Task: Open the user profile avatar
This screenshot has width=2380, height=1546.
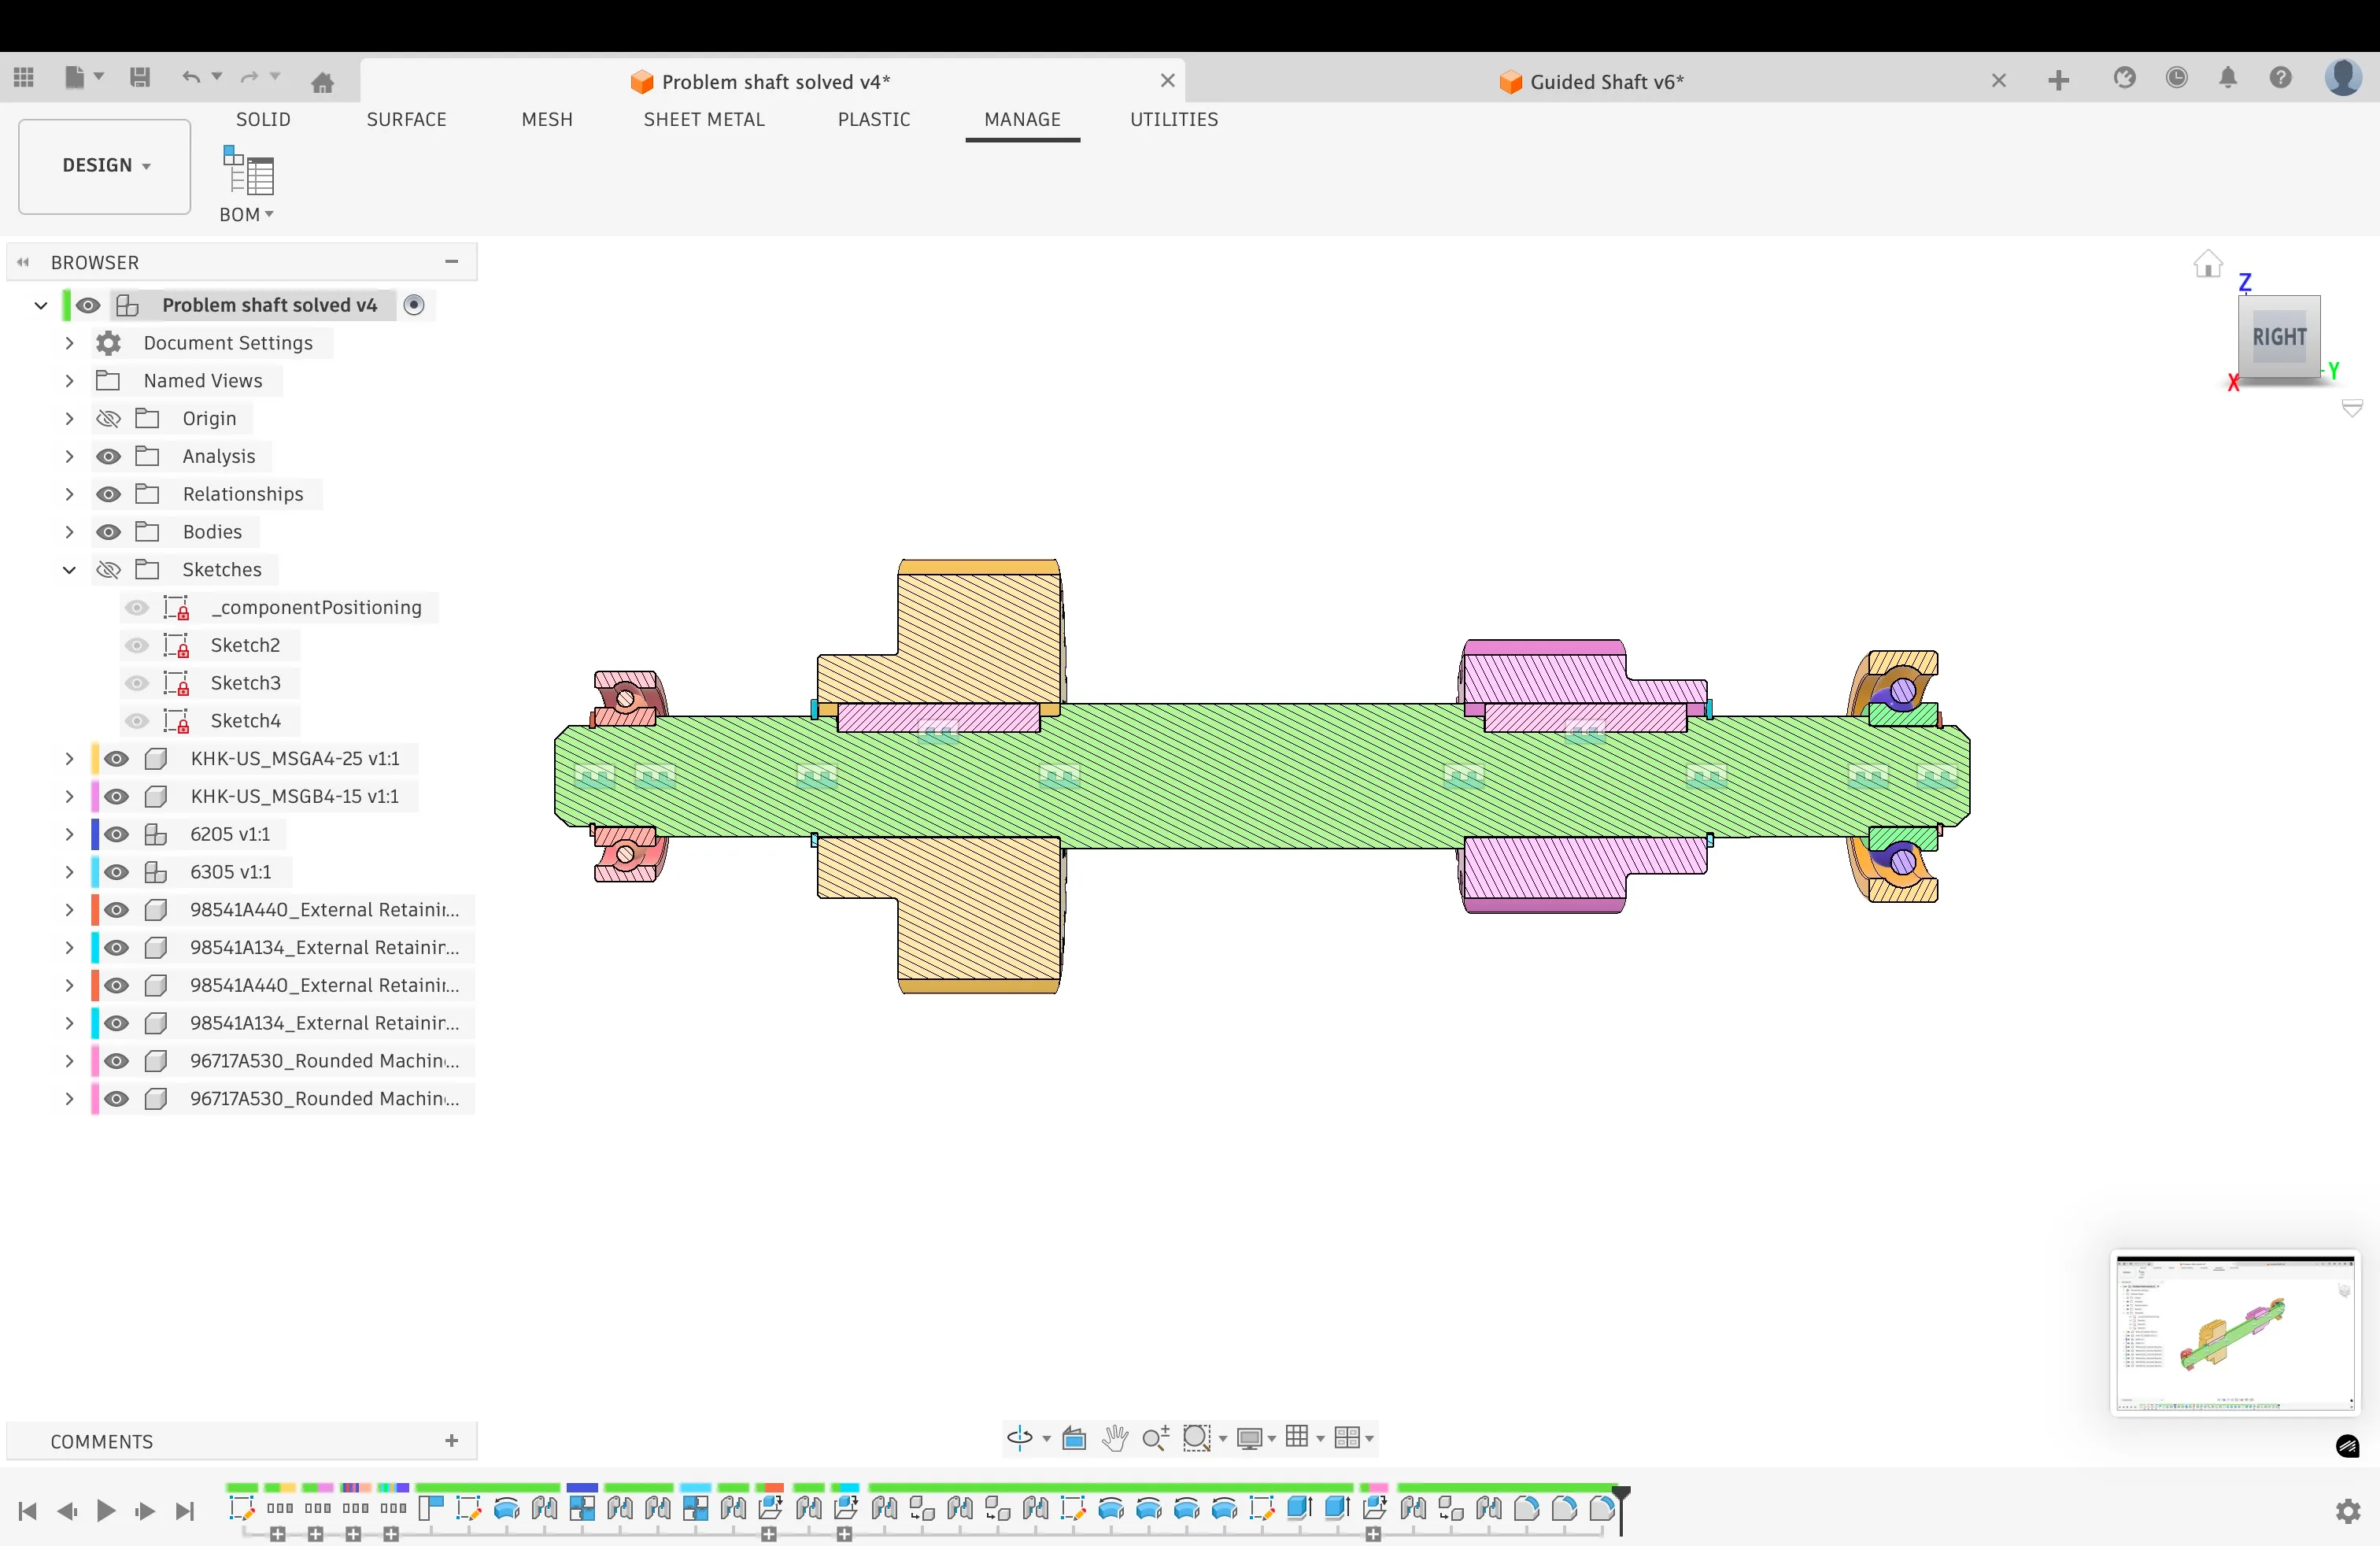Action: pos(2343,77)
